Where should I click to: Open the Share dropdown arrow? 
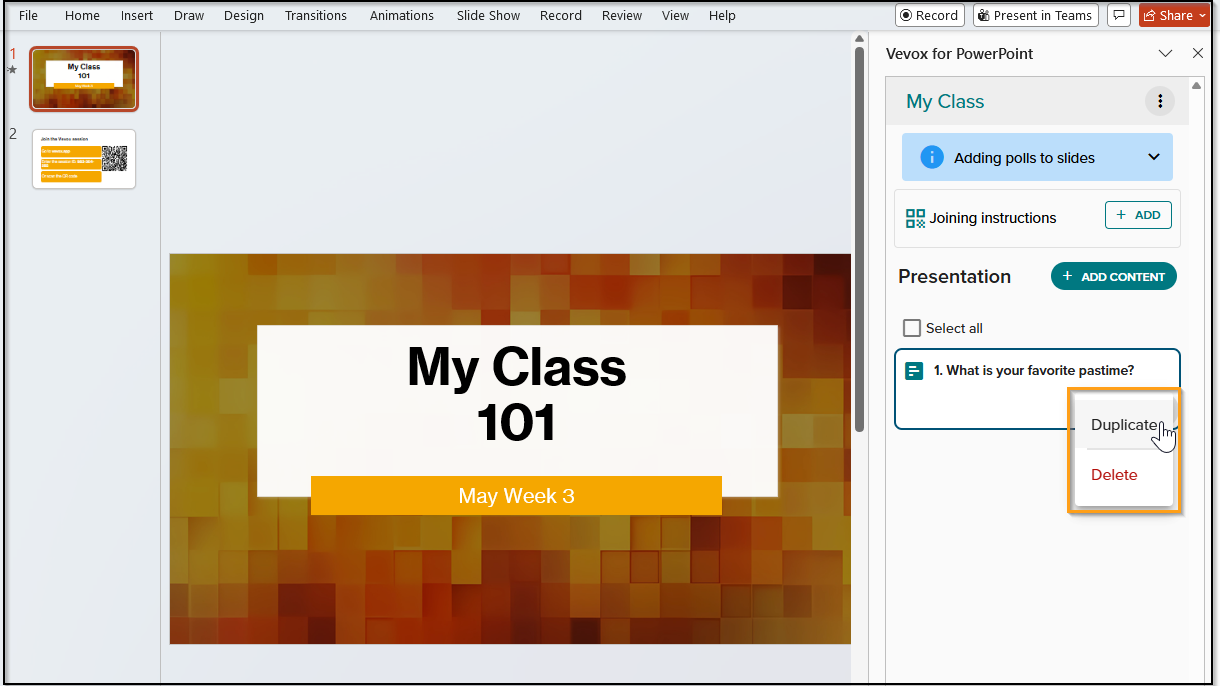[x=1203, y=15]
